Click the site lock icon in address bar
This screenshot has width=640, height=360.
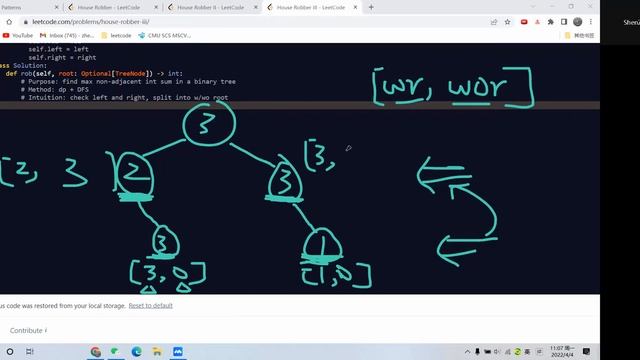pyautogui.click(x=26, y=22)
